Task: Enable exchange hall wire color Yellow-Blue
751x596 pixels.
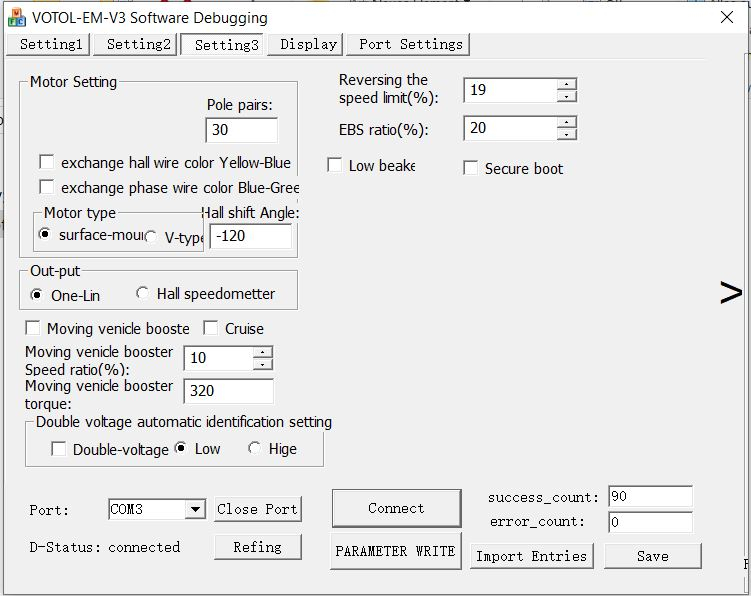Action: pos(46,162)
